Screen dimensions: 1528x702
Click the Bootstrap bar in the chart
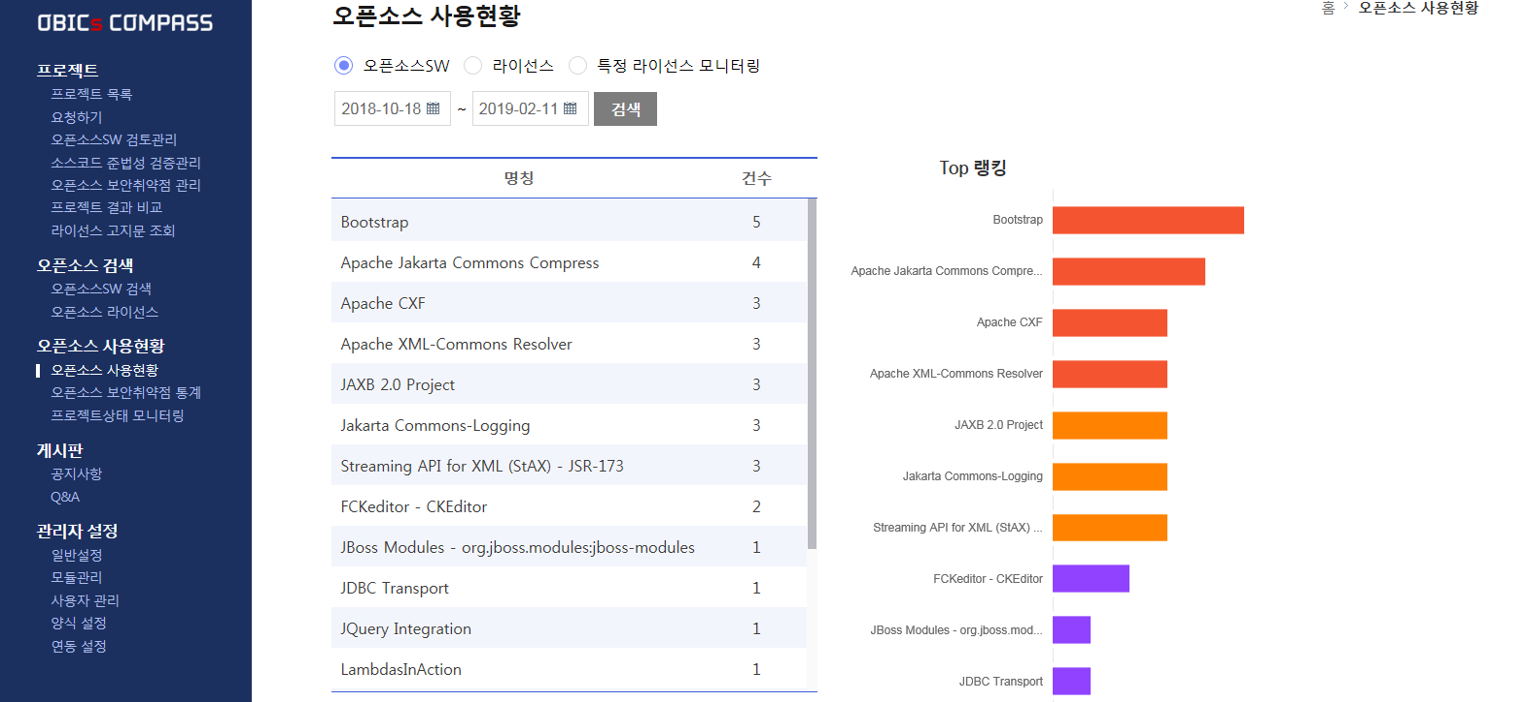coord(1148,220)
